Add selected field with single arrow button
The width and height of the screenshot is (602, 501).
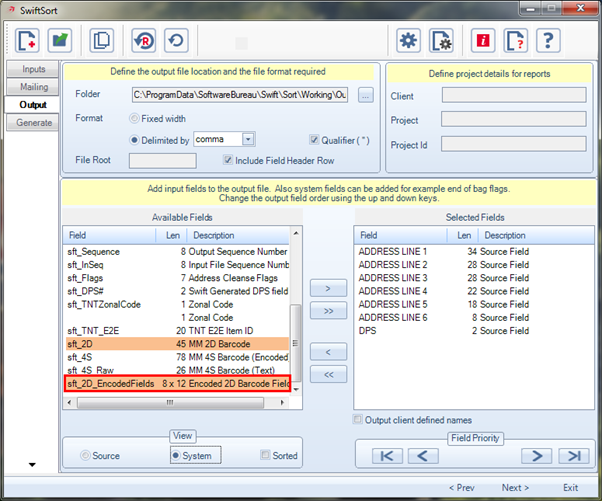point(328,288)
